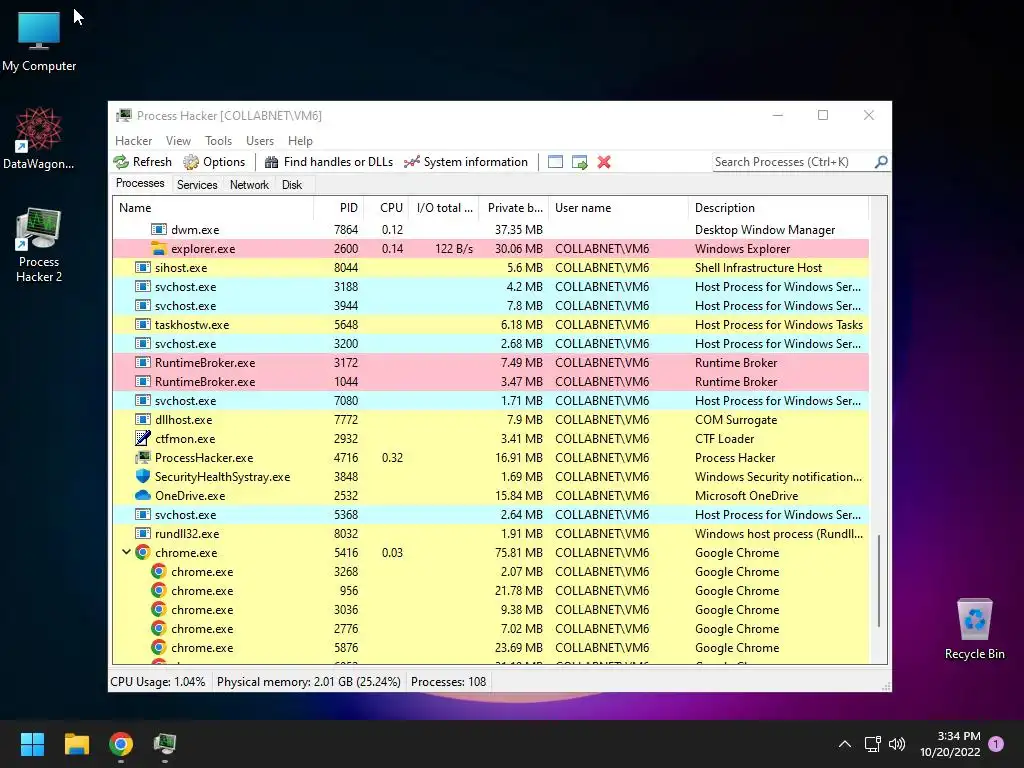Viewport: 1024px width, 768px height.
Task: Click the OneDrive.exe cloud icon
Action: [x=142, y=495]
